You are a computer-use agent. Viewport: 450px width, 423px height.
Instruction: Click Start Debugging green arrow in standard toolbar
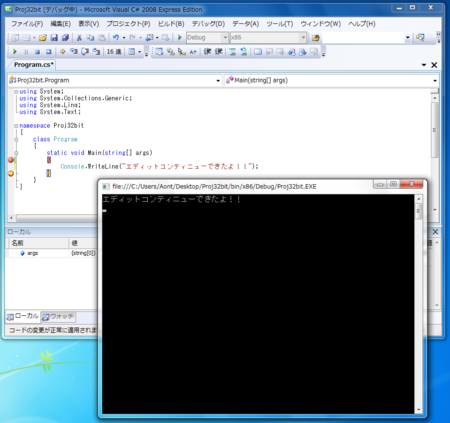[x=180, y=38]
